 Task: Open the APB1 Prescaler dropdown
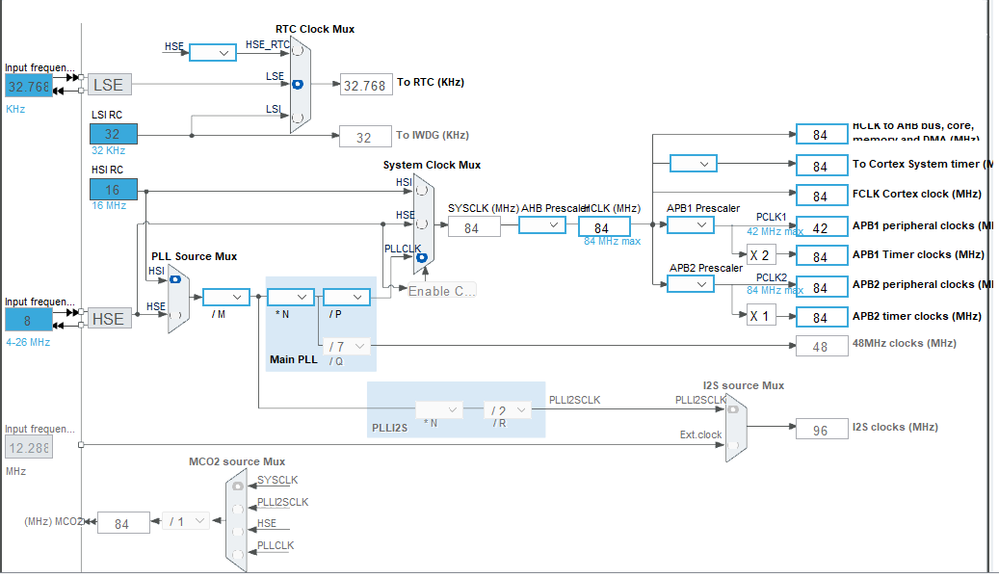(691, 225)
